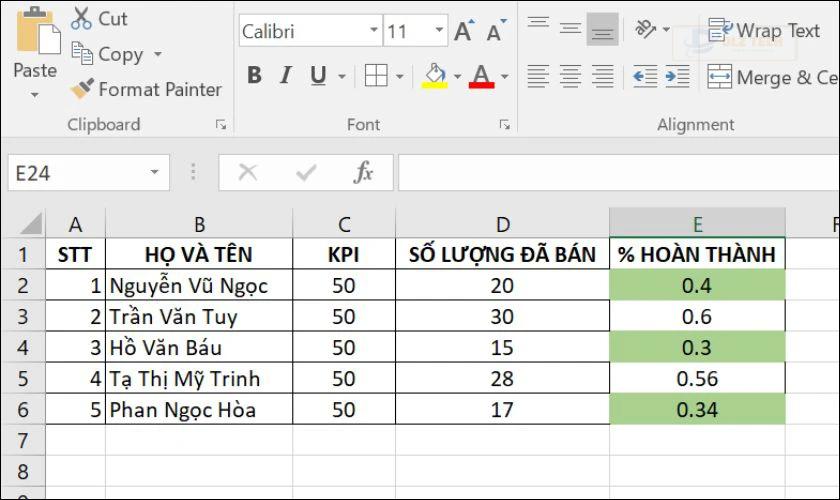Align text right
This screenshot has height=500, width=840.
pyautogui.click(x=603, y=77)
